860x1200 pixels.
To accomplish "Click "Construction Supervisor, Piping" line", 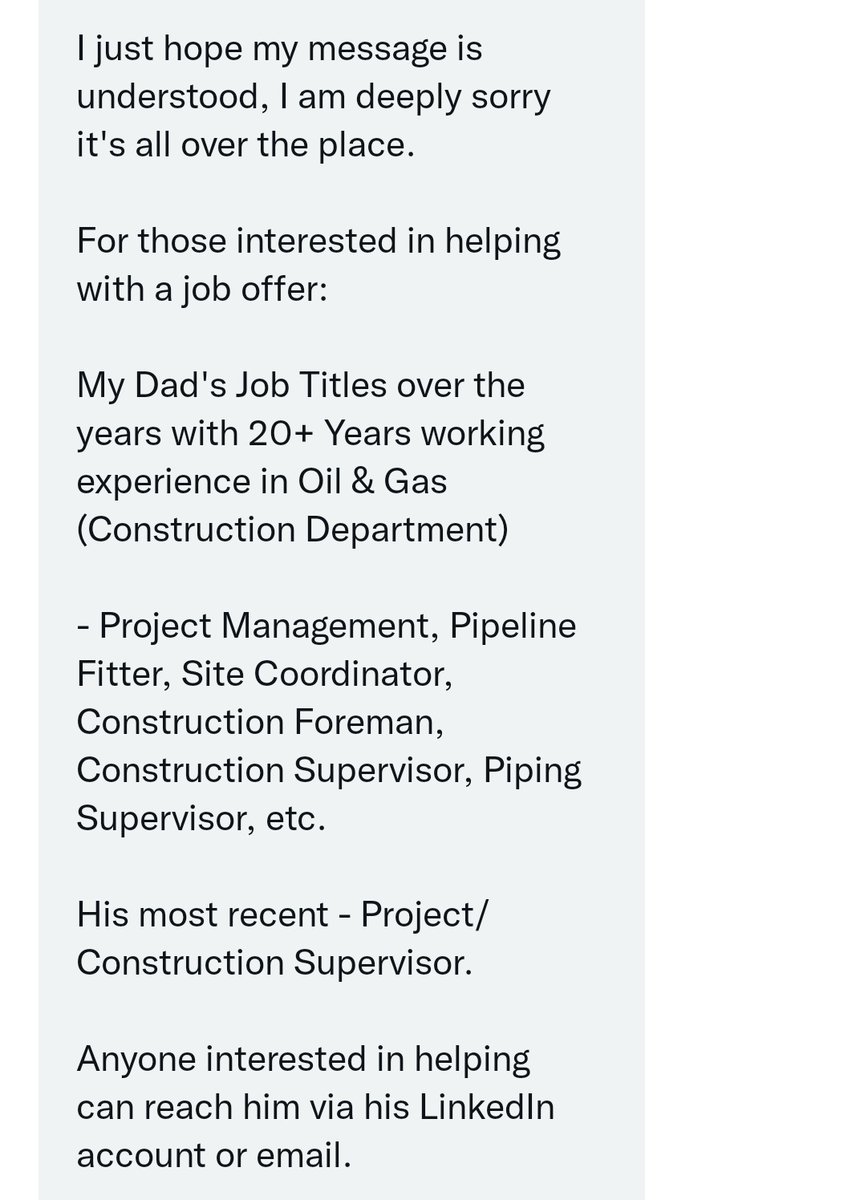I will coord(329,769).
